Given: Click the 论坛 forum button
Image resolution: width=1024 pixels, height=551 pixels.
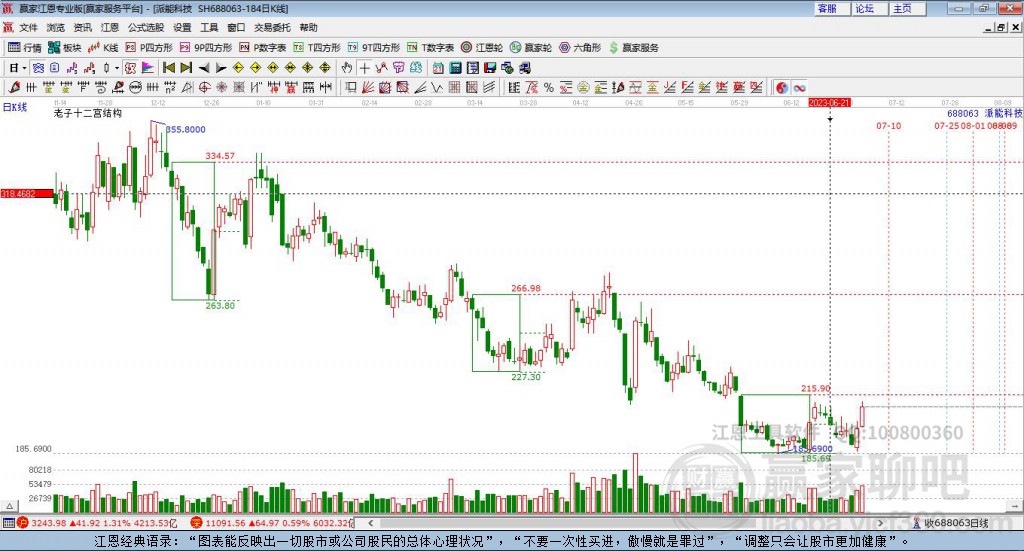Looking at the screenshot, I should pyautogui.click(x=870, y=8).
